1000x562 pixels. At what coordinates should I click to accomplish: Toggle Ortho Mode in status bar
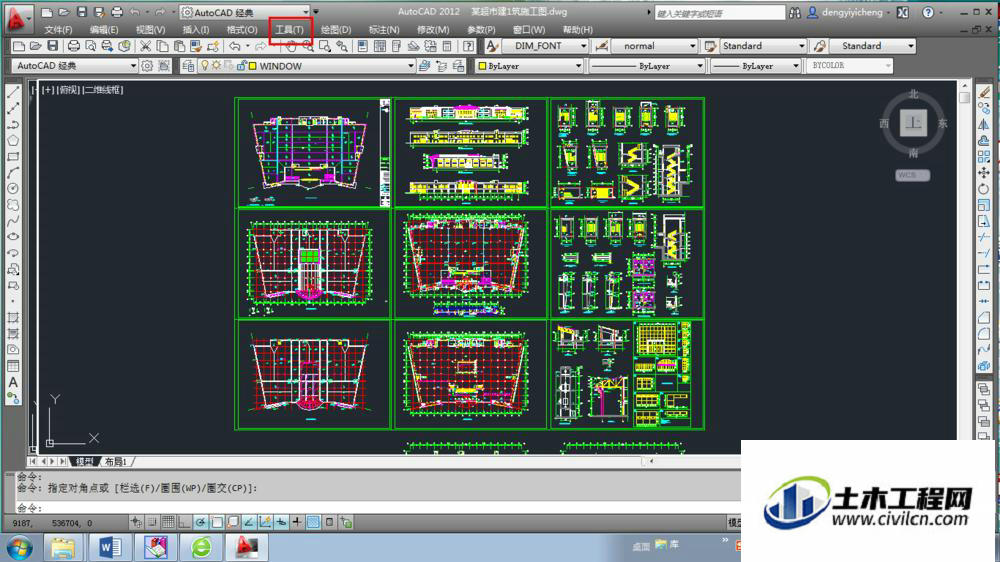(x=184, y=522)
